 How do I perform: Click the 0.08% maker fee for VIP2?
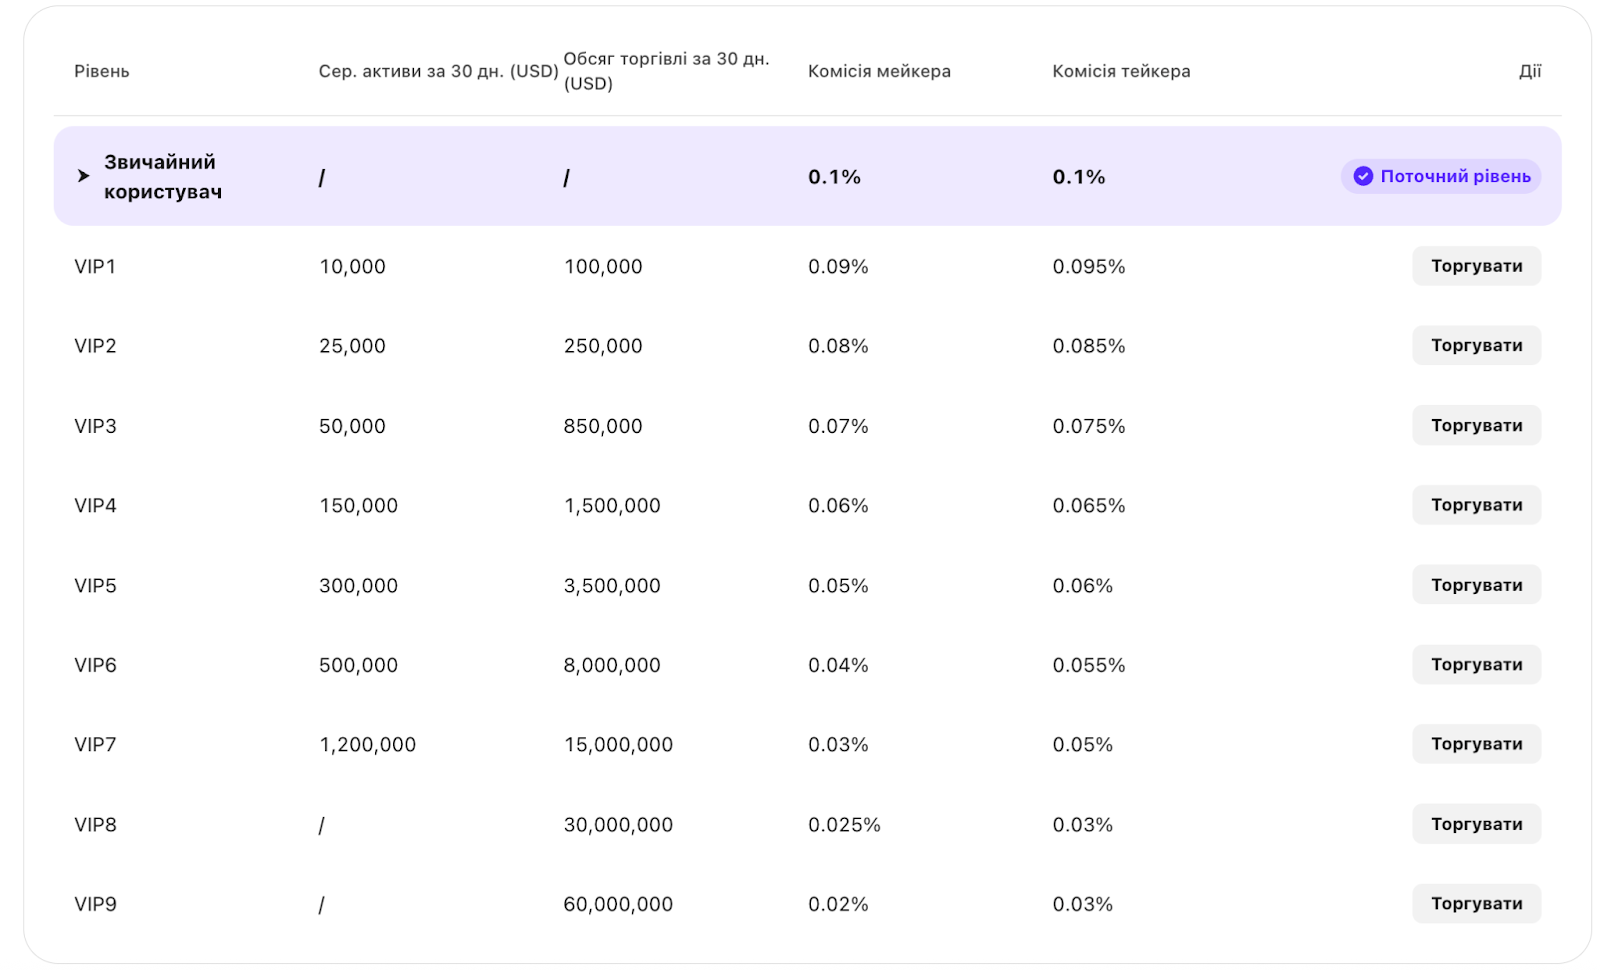coord(838,346)
